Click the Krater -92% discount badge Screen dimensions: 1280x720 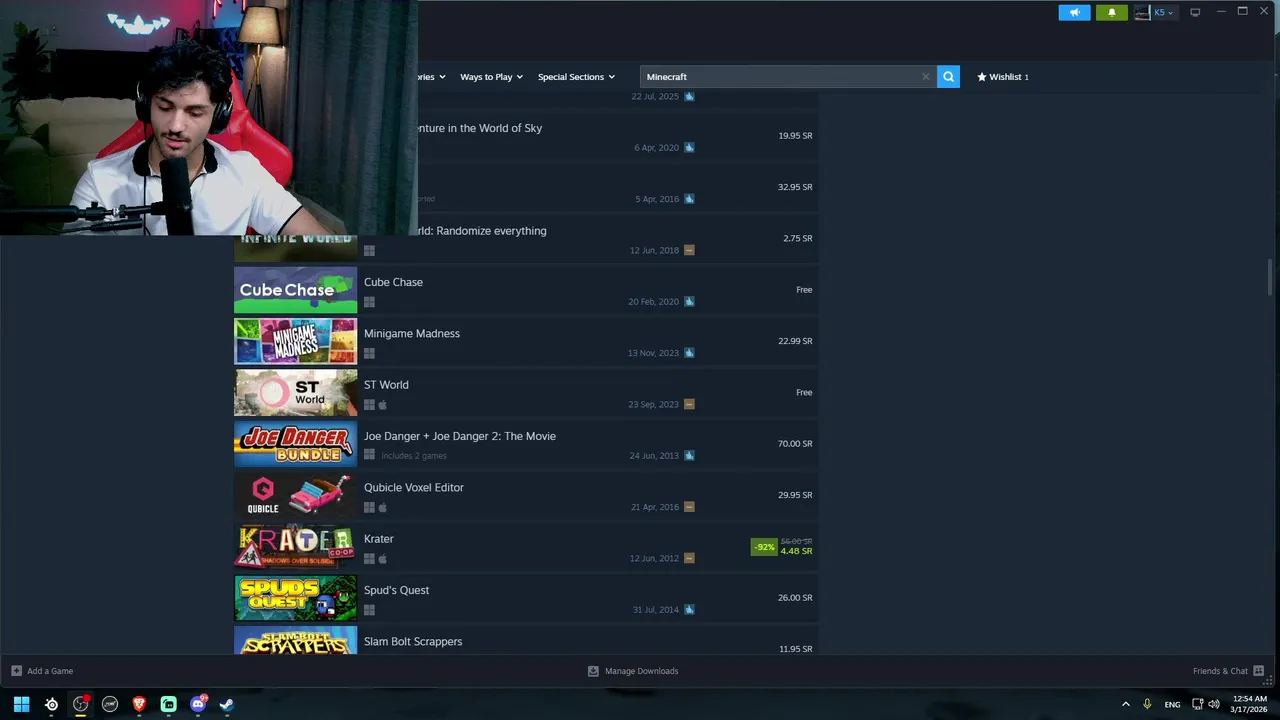pos(764,547)
